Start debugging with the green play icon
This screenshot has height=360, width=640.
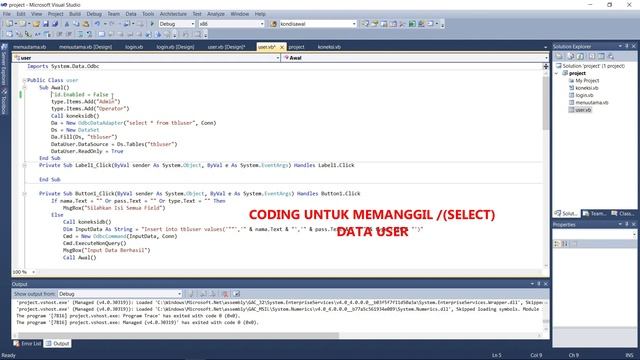(x=152, y=24)
